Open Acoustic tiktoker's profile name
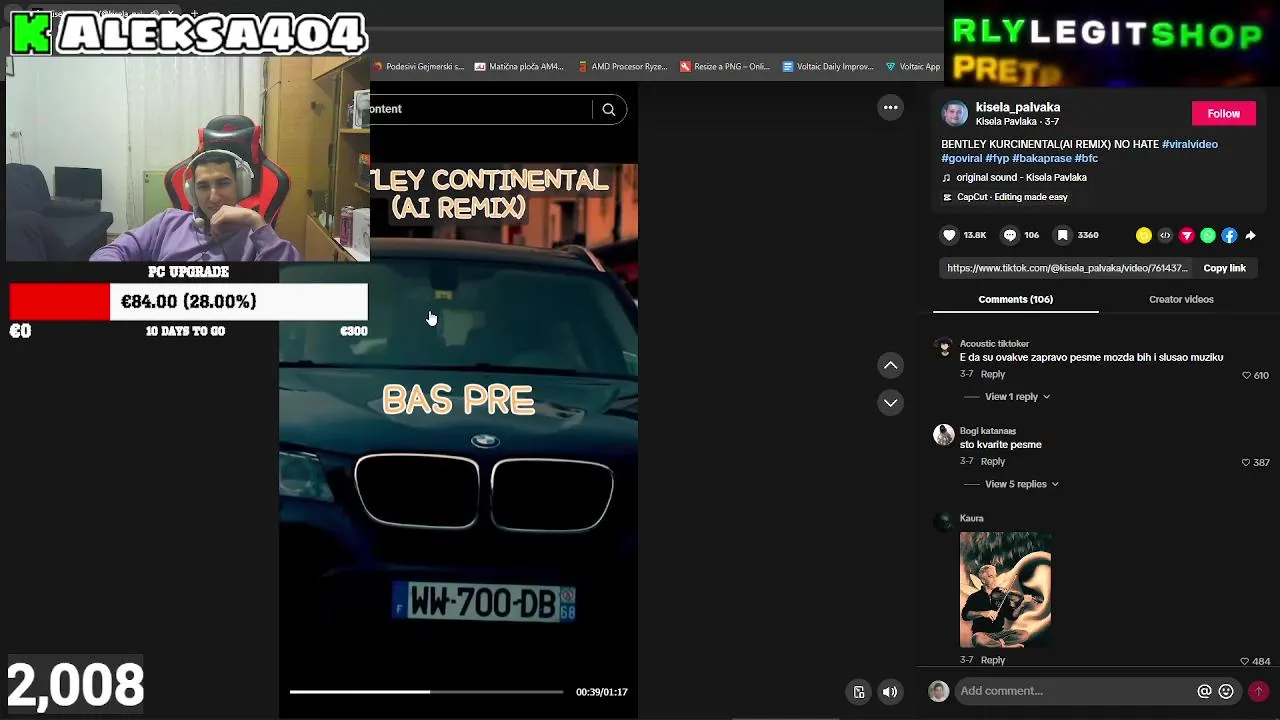 tap(994, 344)
